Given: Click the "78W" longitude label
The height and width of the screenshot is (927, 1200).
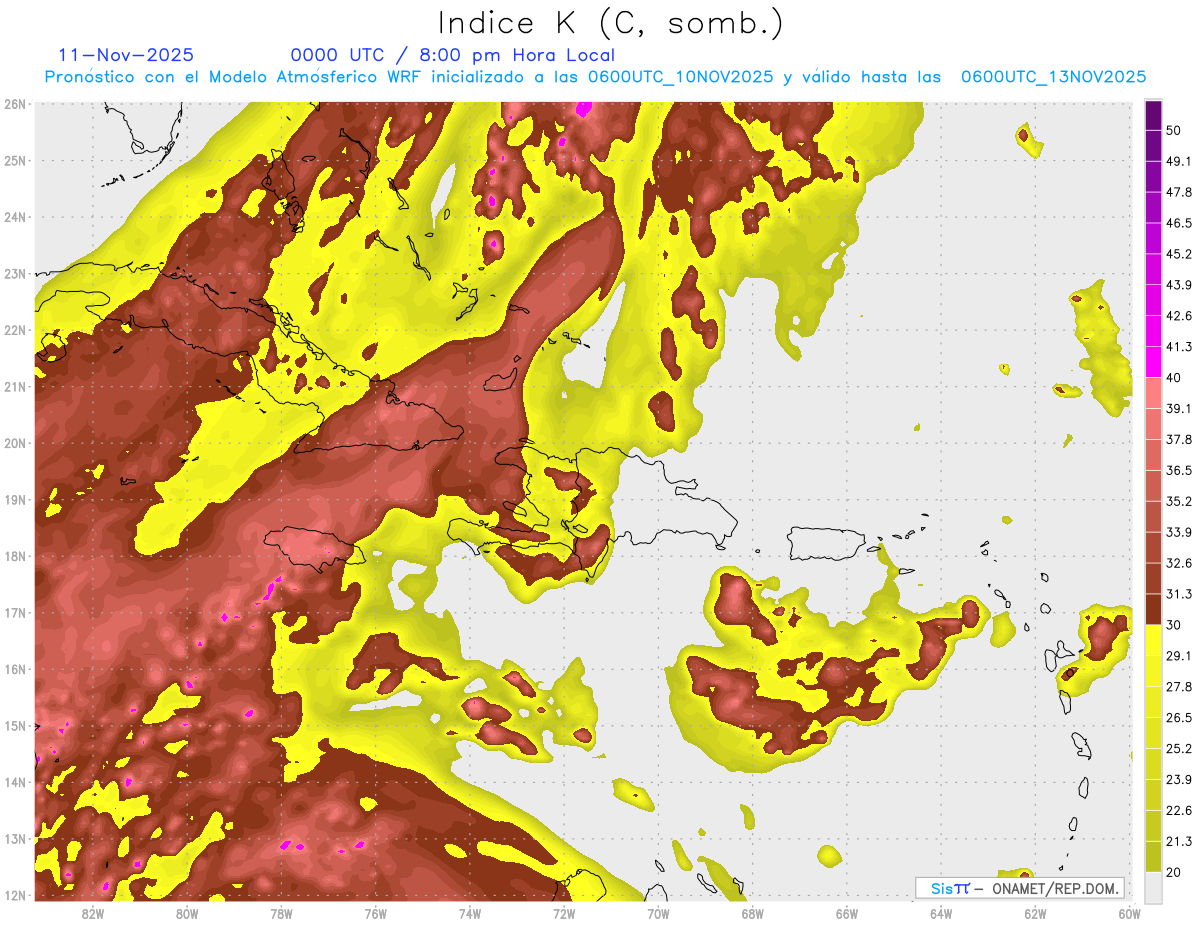Looking at the screenshot, I should [281, 914].
